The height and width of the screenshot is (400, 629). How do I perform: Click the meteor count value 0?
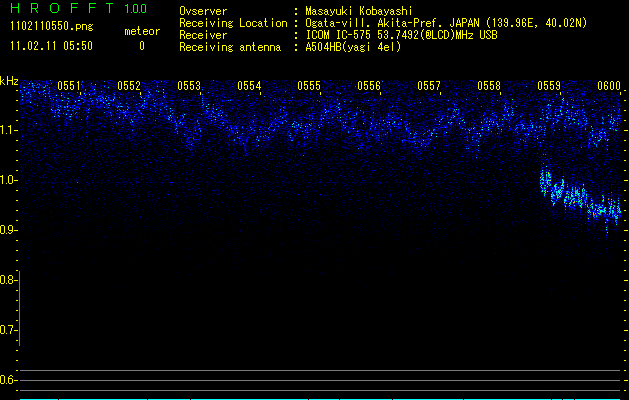click(x=141, y=46)
